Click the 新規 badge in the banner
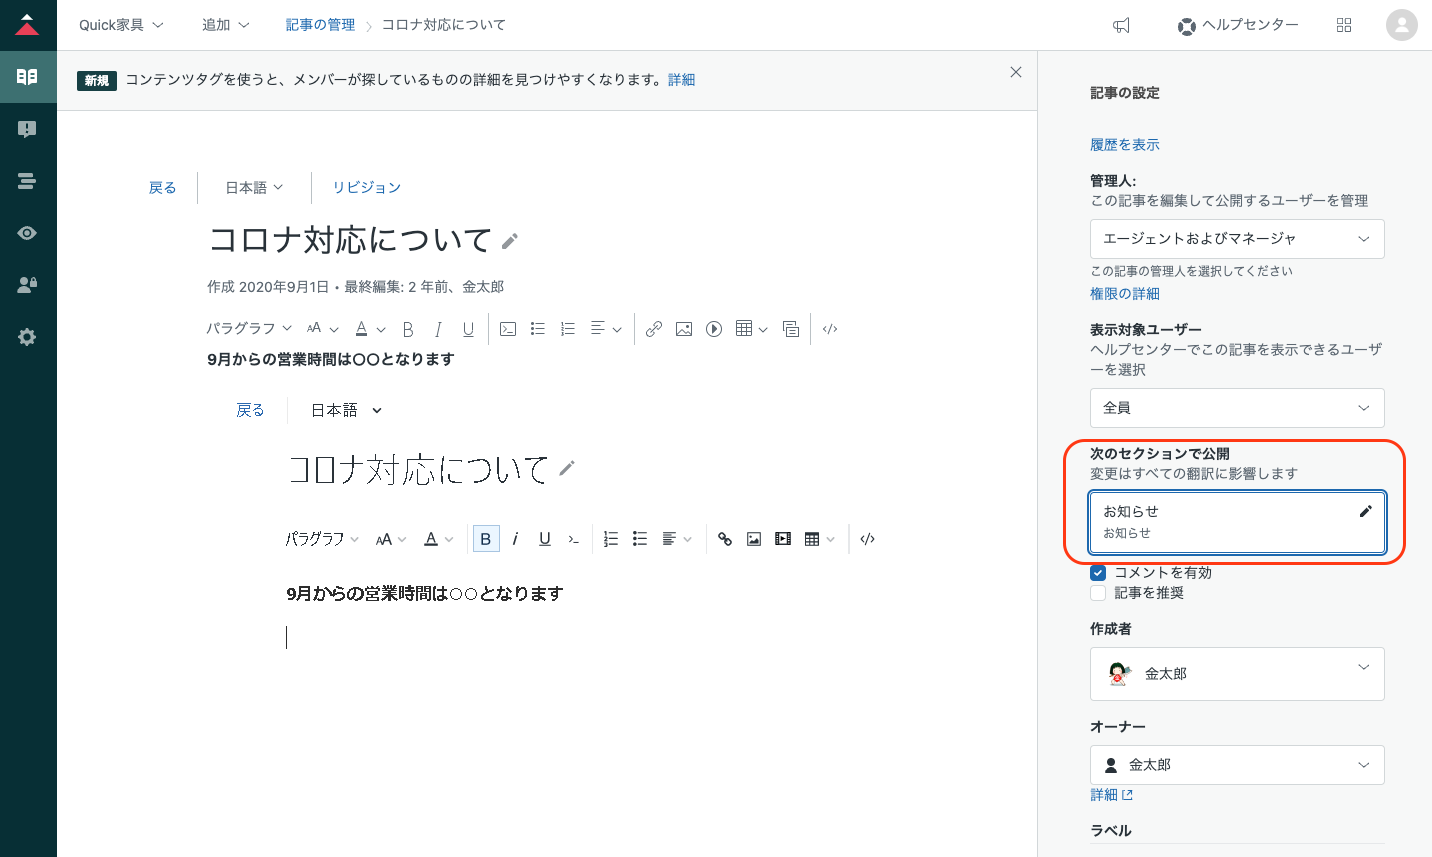 [x=97, y=81]
